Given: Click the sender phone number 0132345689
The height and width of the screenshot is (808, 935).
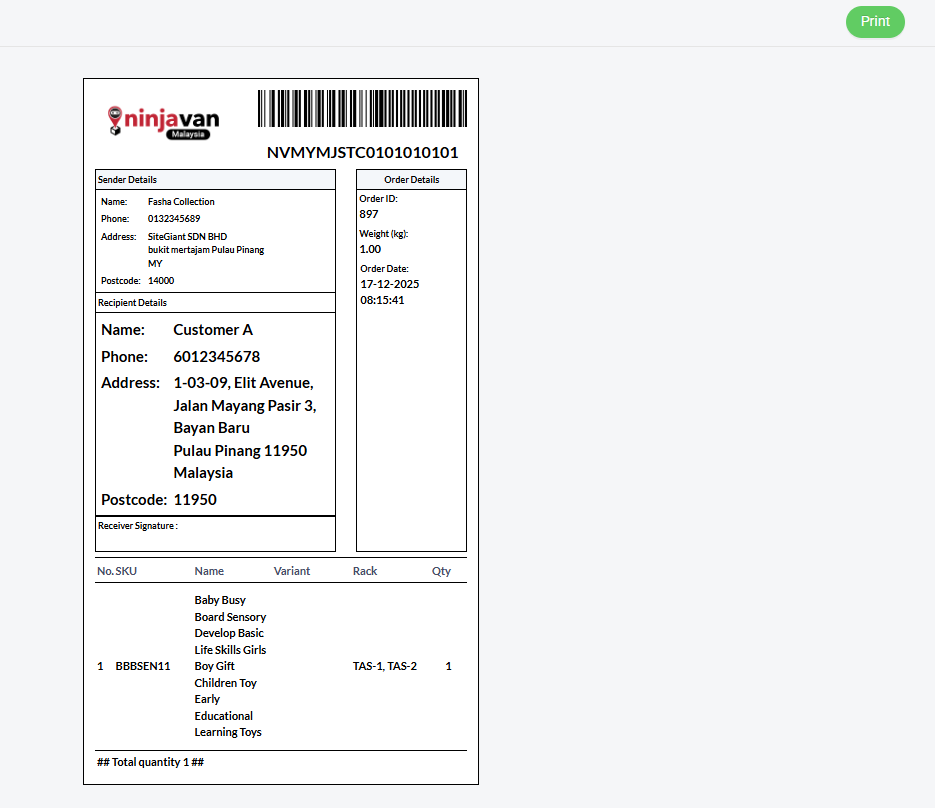Looking at the screenshot, I should (174, 218).
